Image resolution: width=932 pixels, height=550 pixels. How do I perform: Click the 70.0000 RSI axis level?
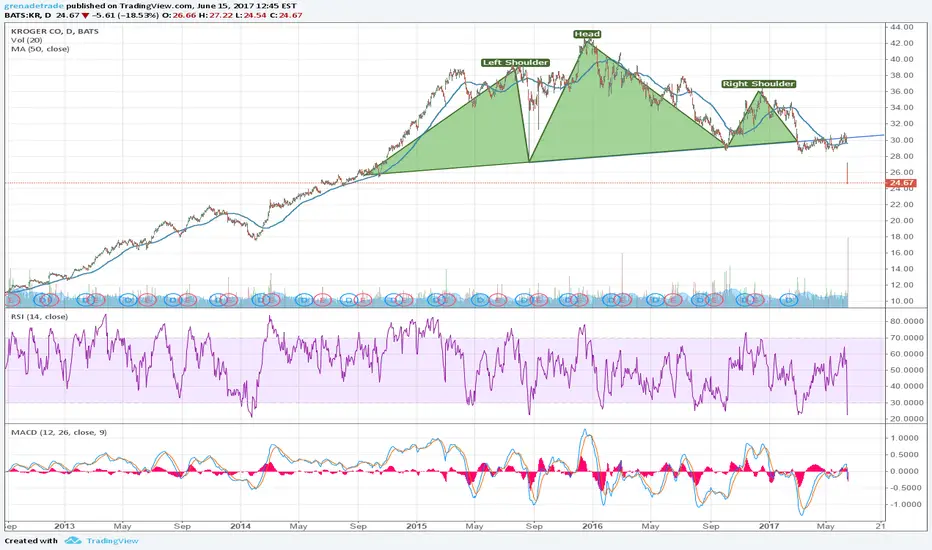pos(906,338)
